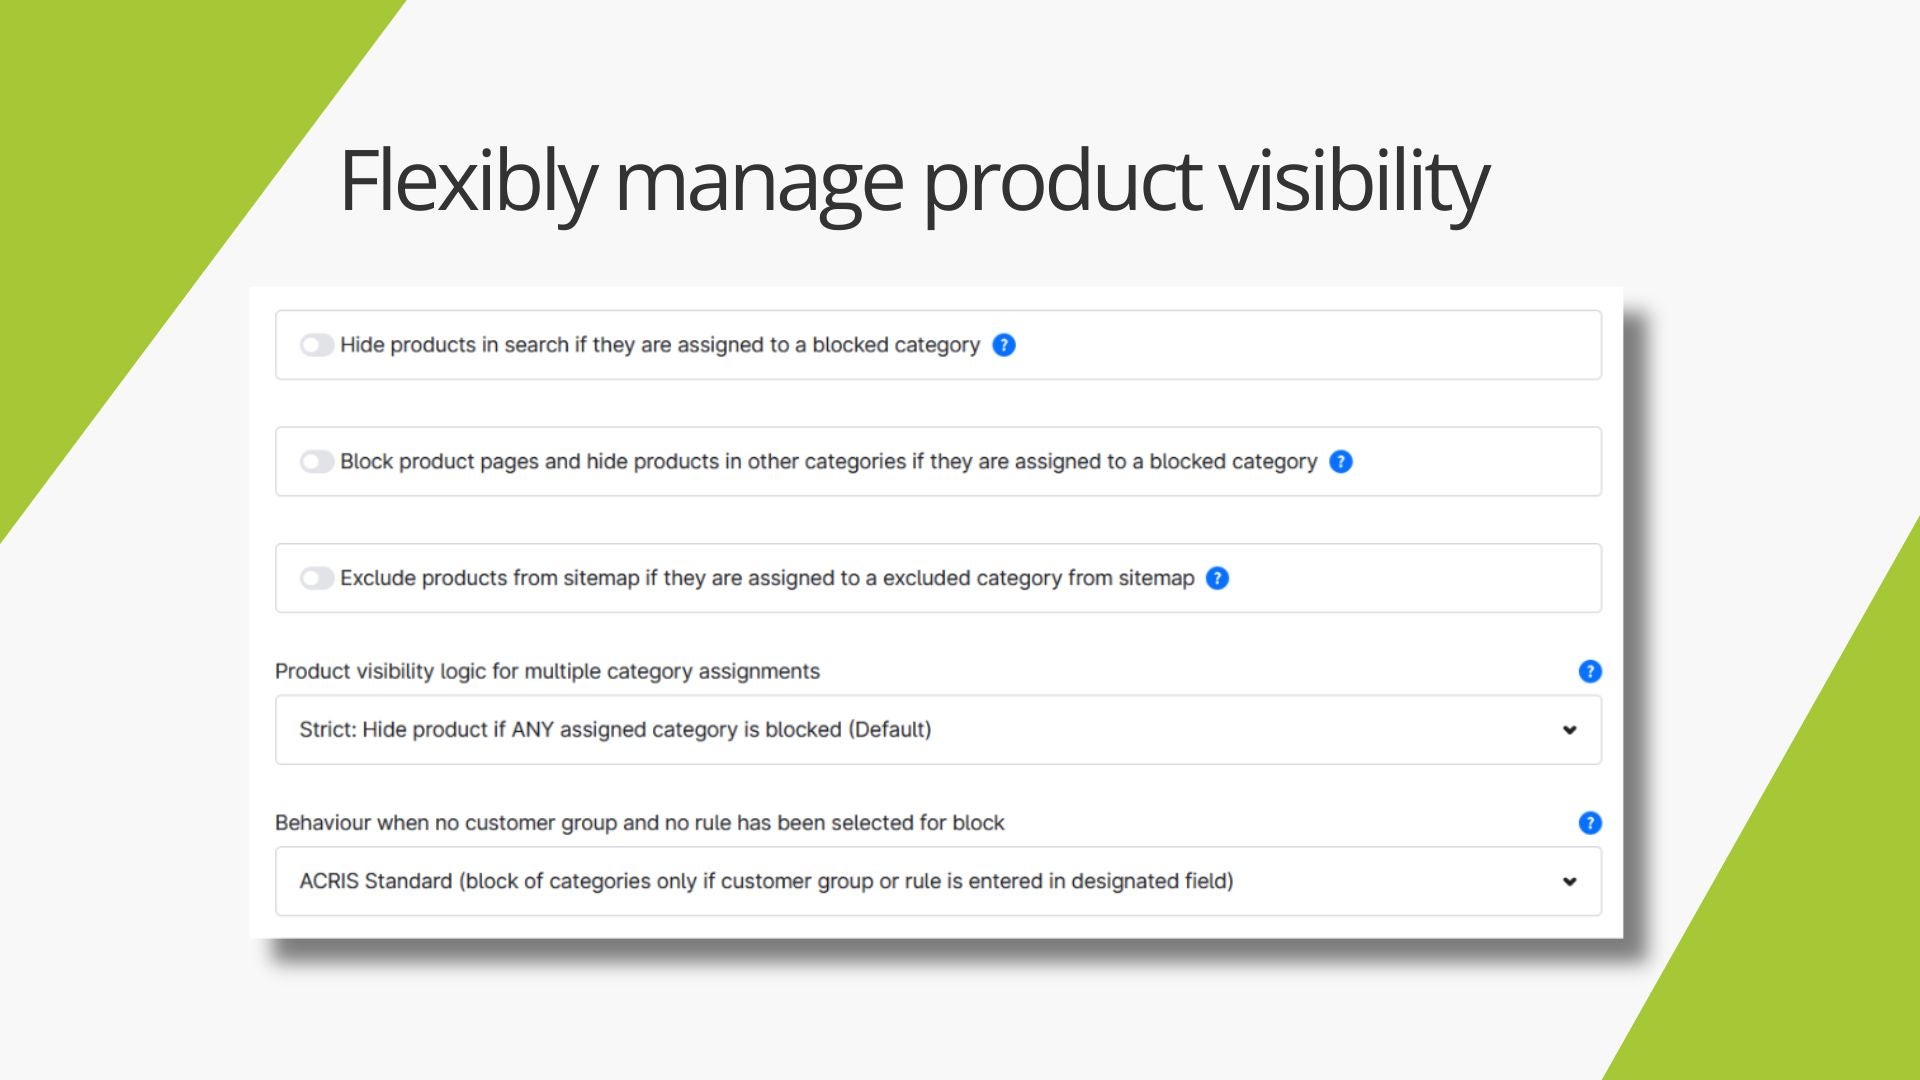Screen dimensions: 1920x1080
Task: Turn on exclude products from sitemap switch
Action: click(317, 578)
